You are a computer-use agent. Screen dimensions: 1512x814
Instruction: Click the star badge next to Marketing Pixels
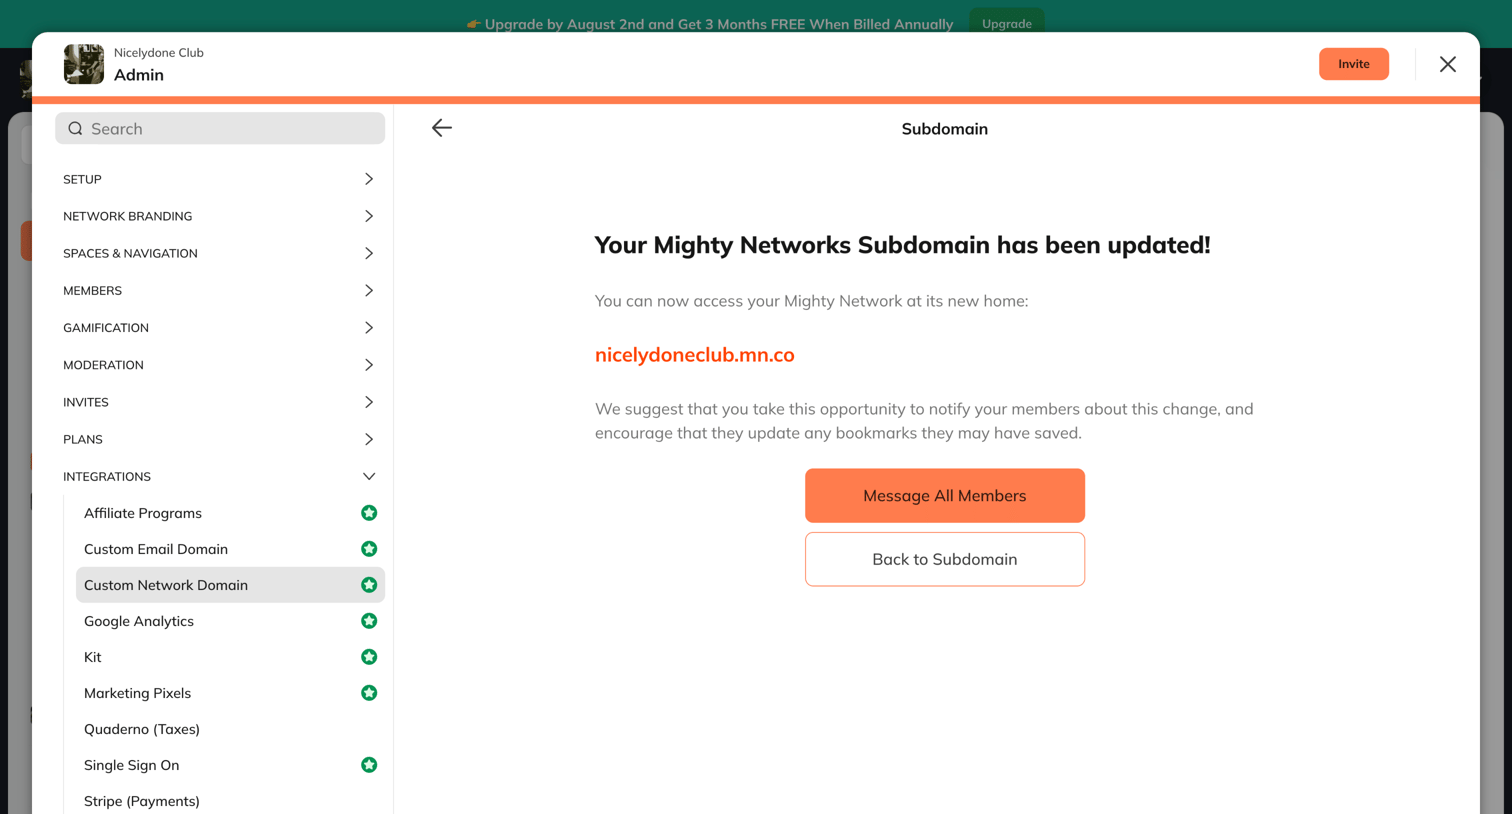coord(369,693)
